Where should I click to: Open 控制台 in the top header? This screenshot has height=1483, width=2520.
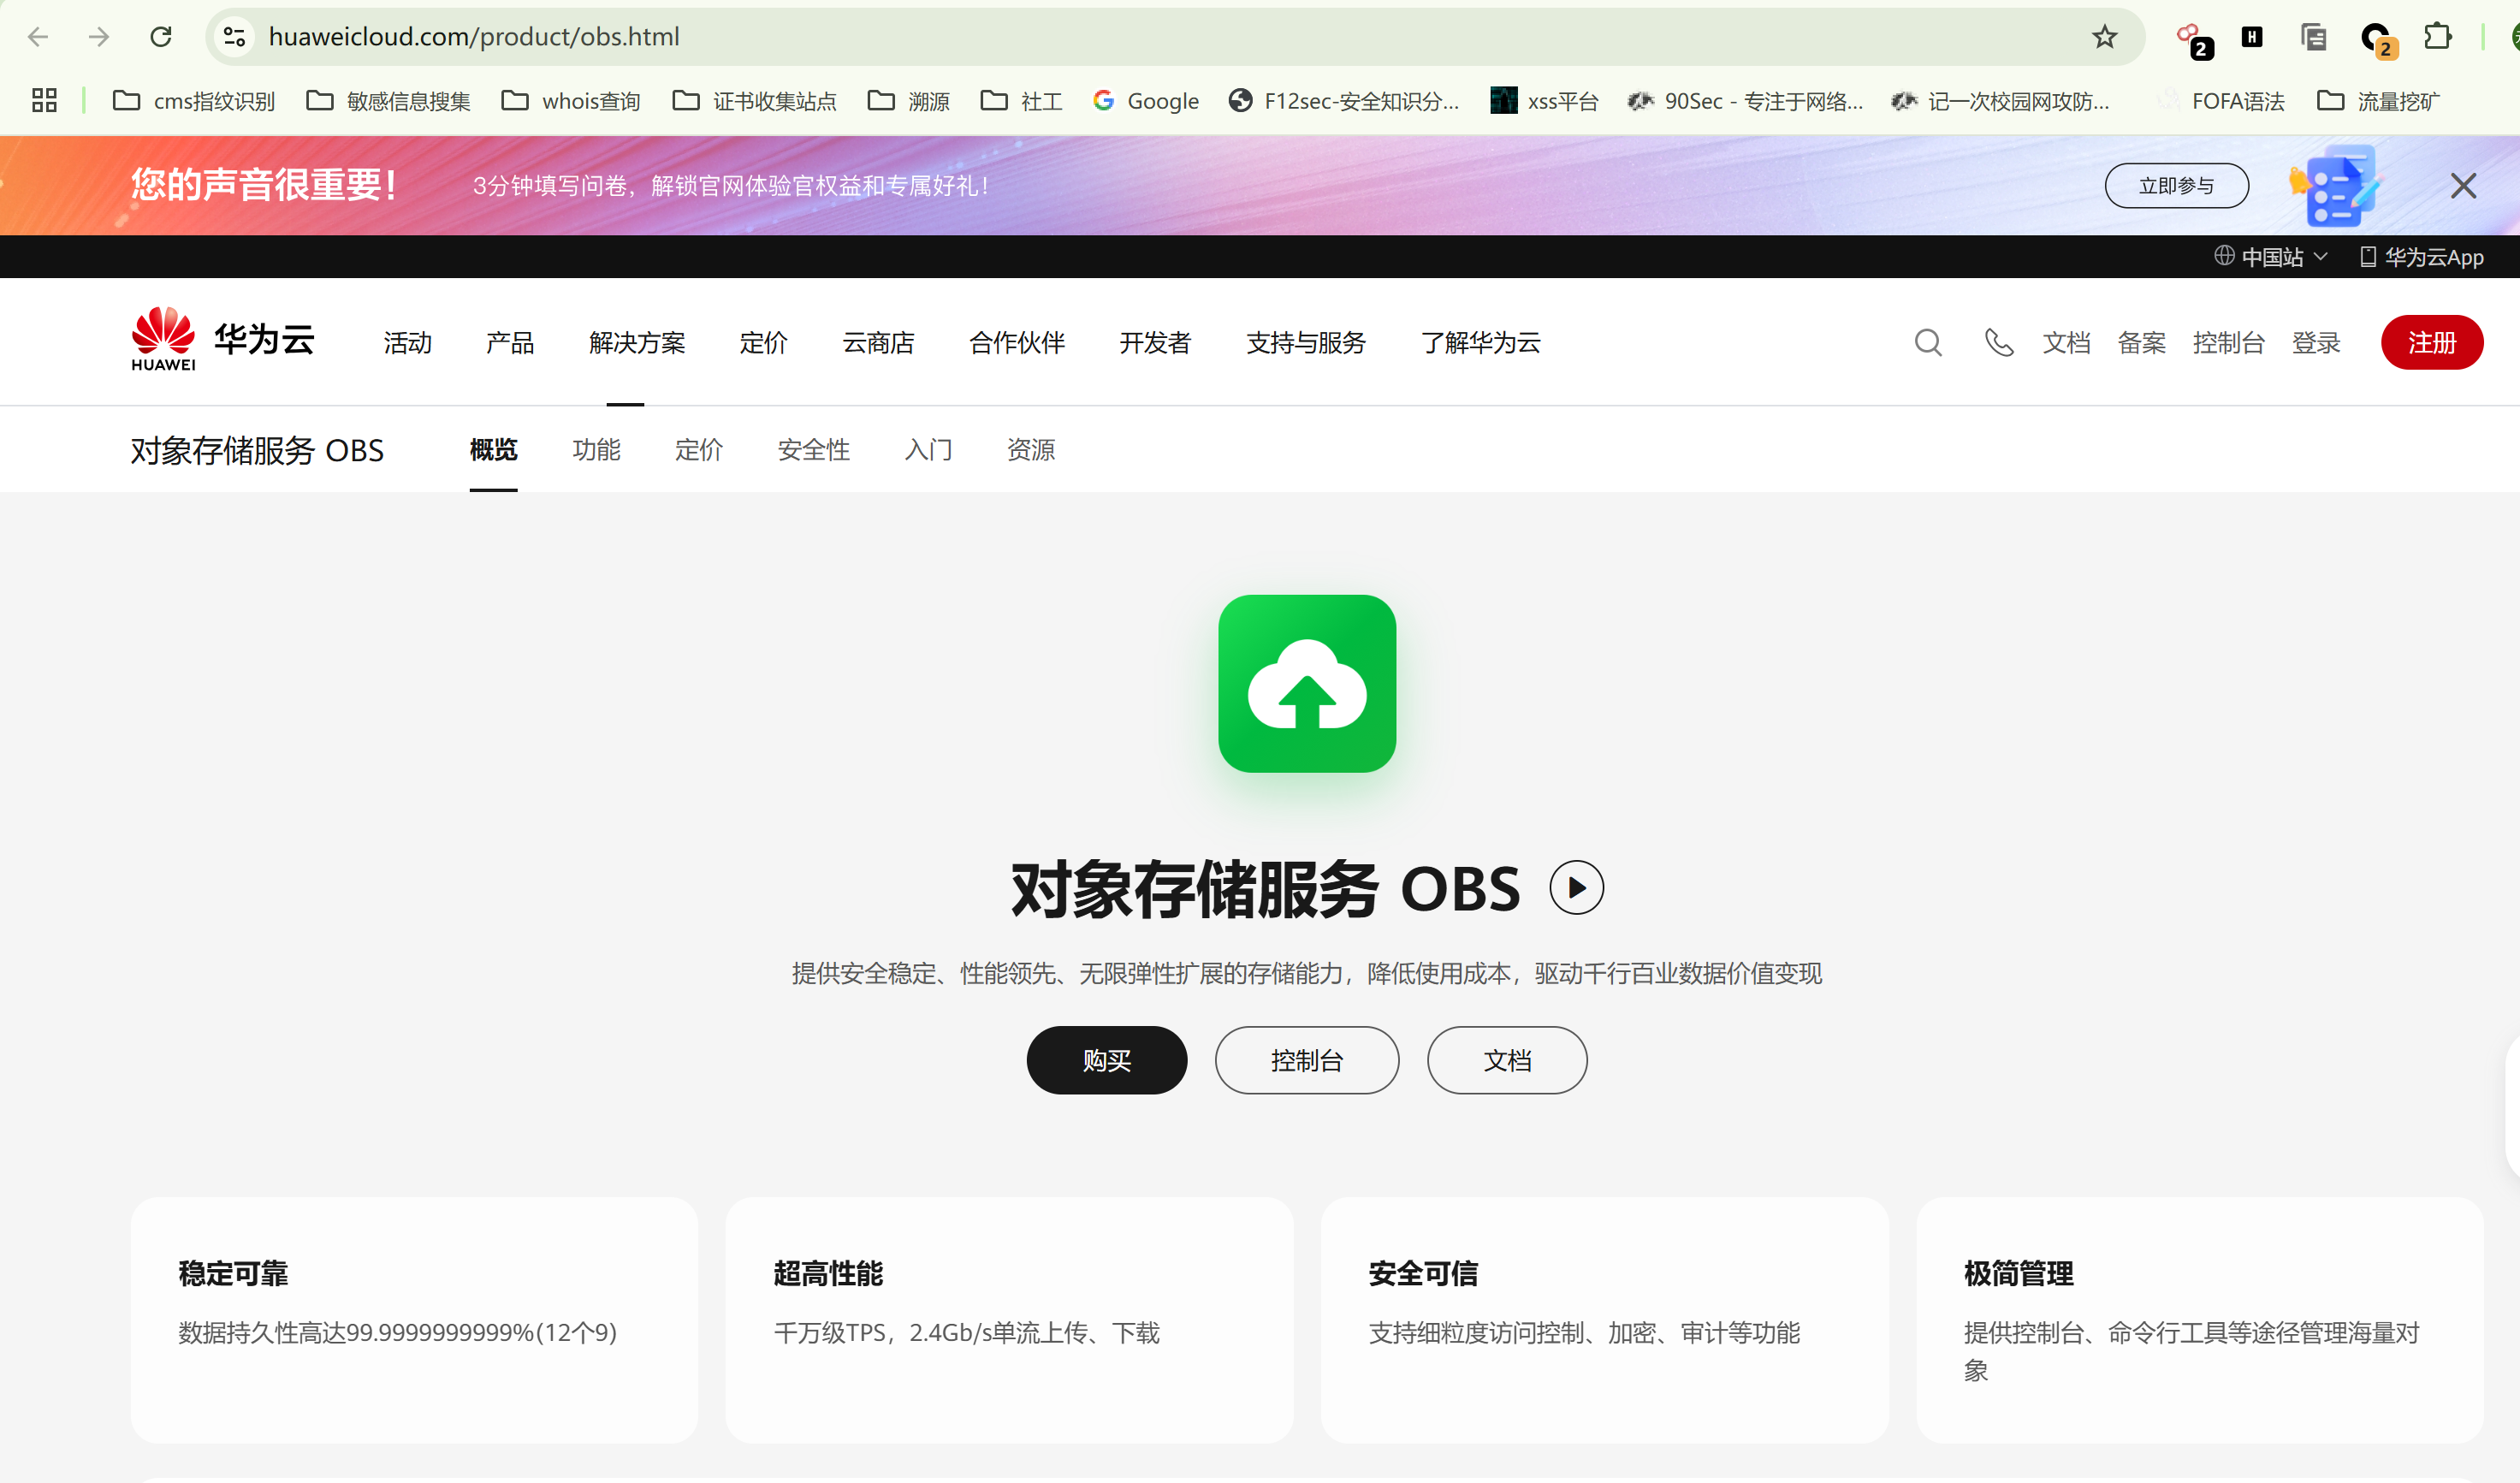coord(2228,343)
